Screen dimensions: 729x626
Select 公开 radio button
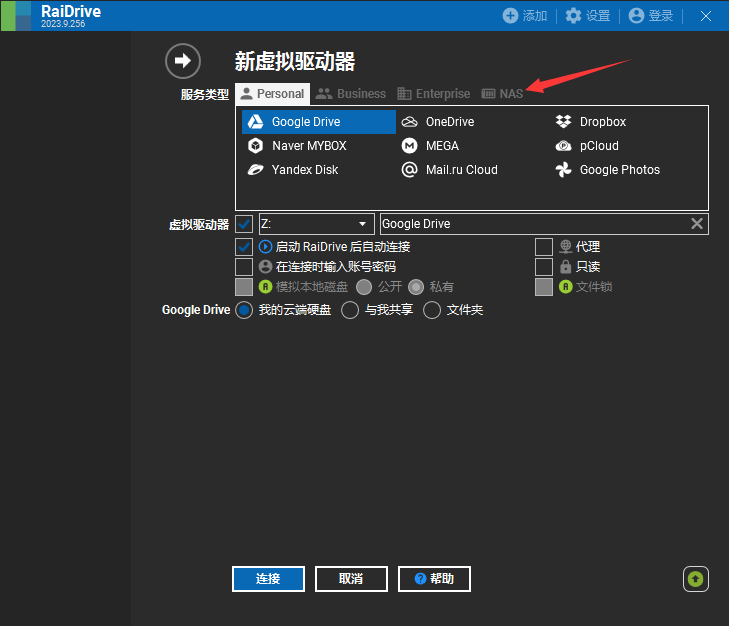tap(364, 287)
